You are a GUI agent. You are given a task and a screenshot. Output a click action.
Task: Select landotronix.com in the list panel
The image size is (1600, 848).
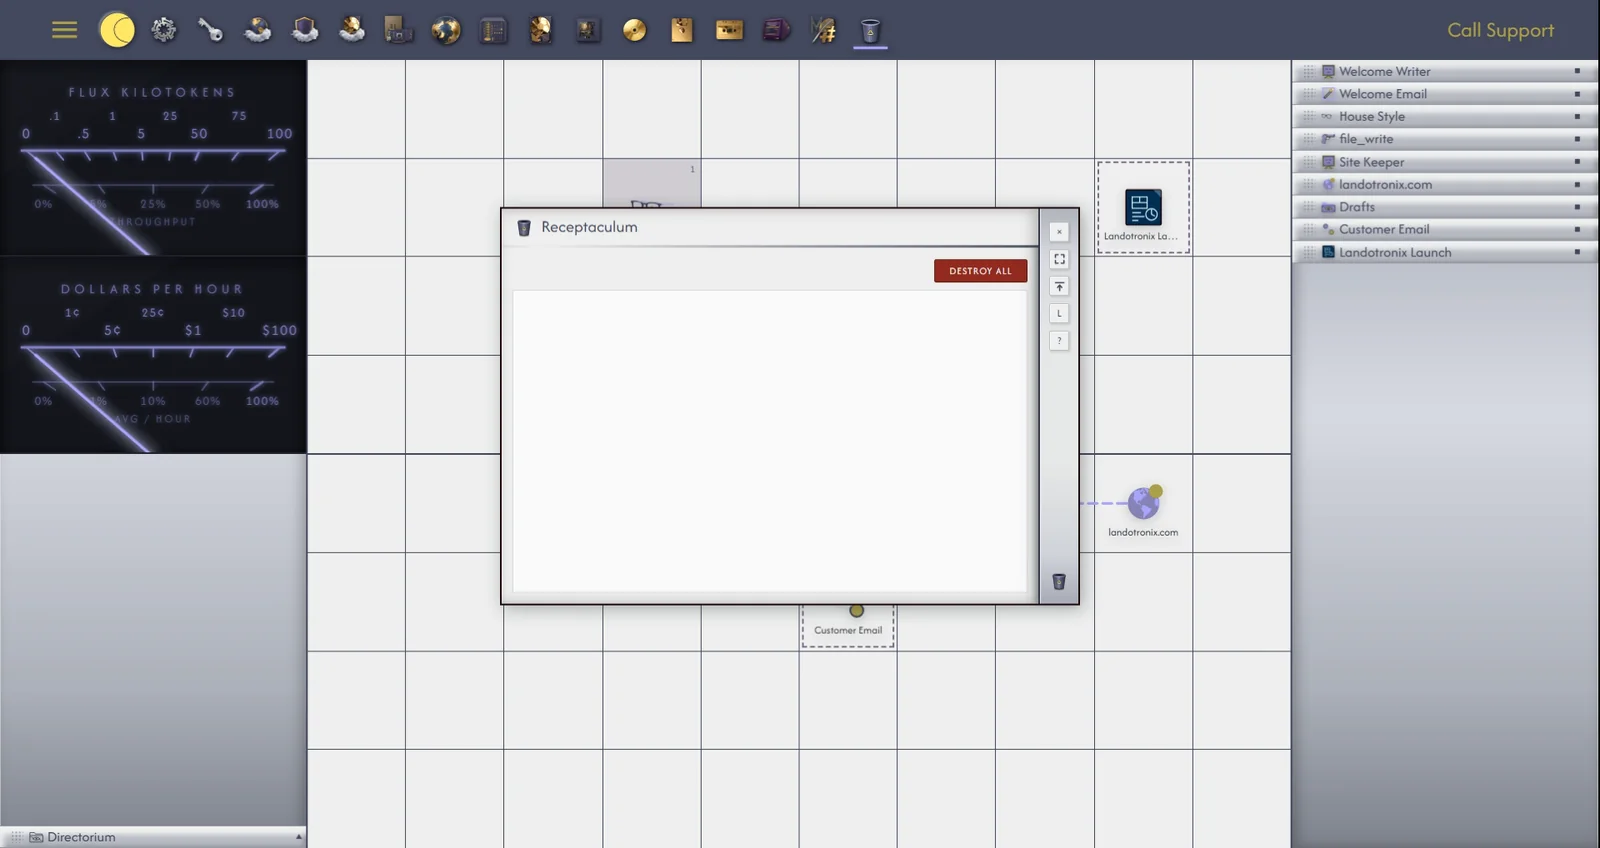(x=1445, y=184)
